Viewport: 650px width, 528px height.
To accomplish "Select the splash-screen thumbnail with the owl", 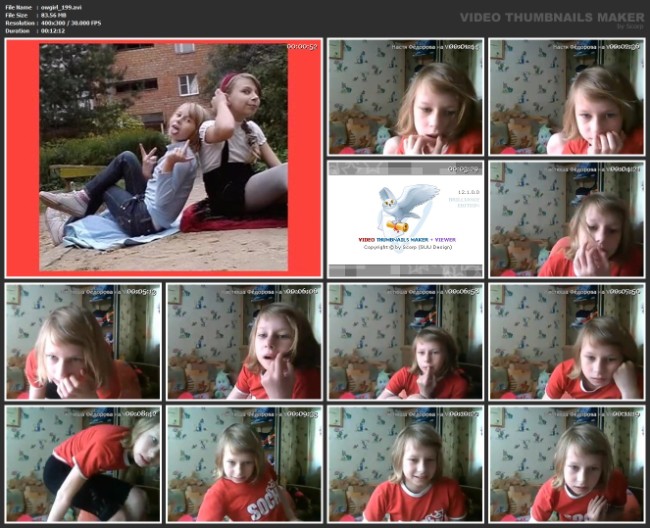I will 405,218.
